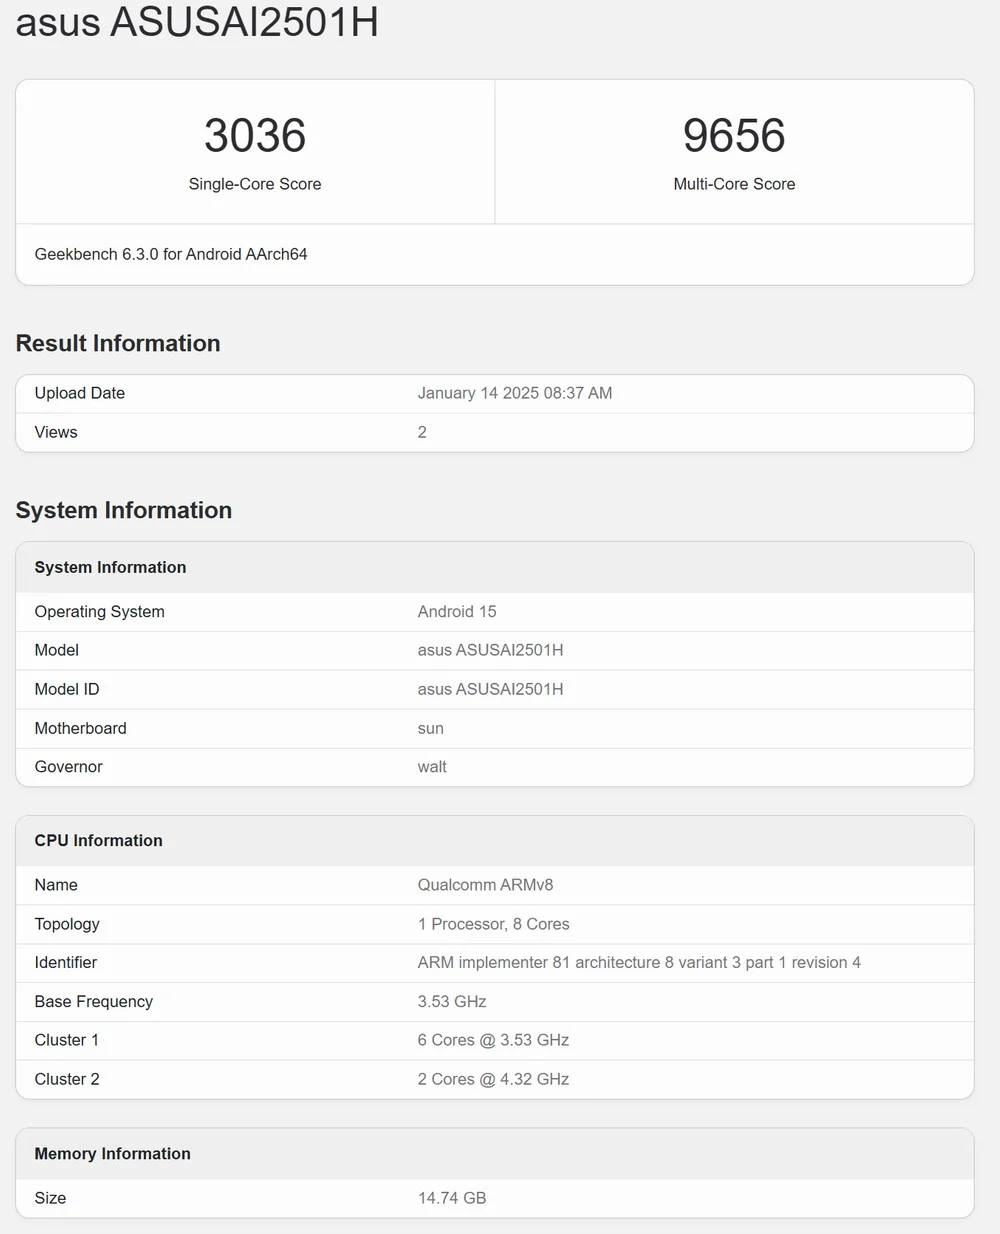The height and width of the screenshot is (1234, 1000).
Task: Click the Single-Core Score label
Action: (x=255, y=184)
